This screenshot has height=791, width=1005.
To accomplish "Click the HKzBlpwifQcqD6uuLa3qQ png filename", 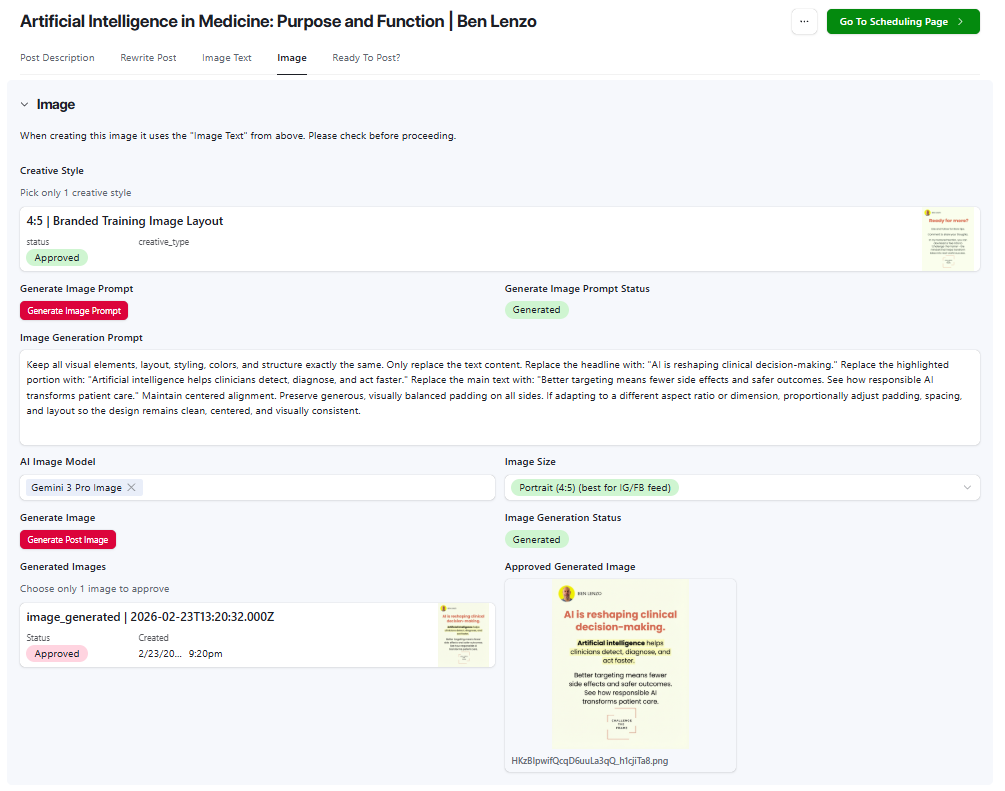I will pyautogui.click(x=590, y=761).
